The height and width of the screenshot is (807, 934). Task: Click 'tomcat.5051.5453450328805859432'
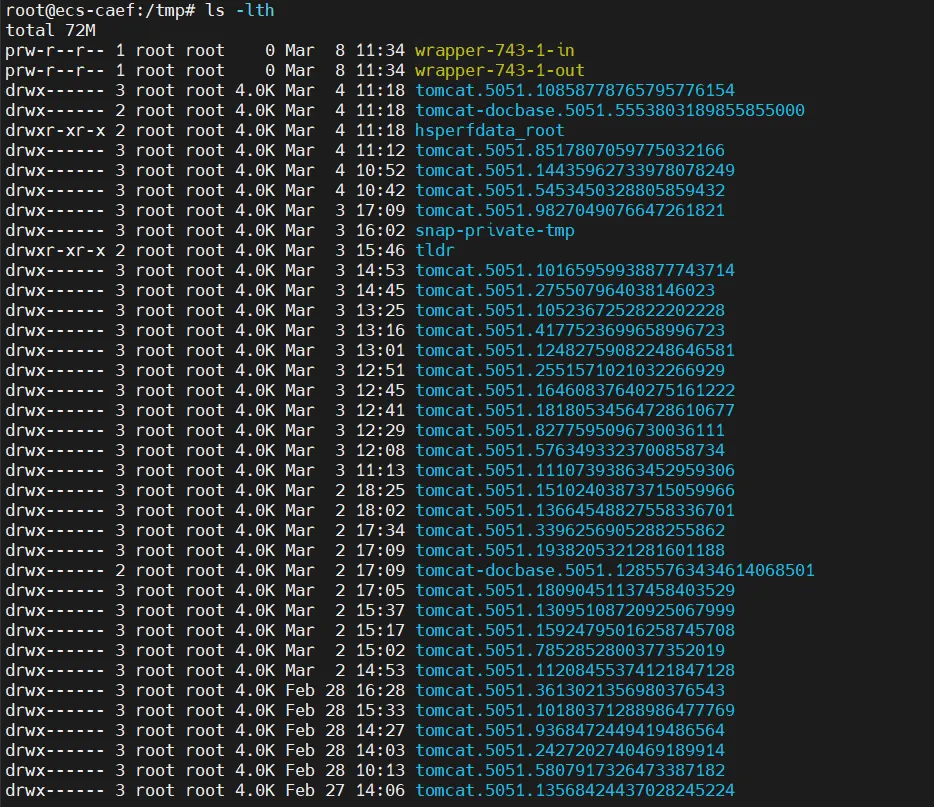pos(570,191)
